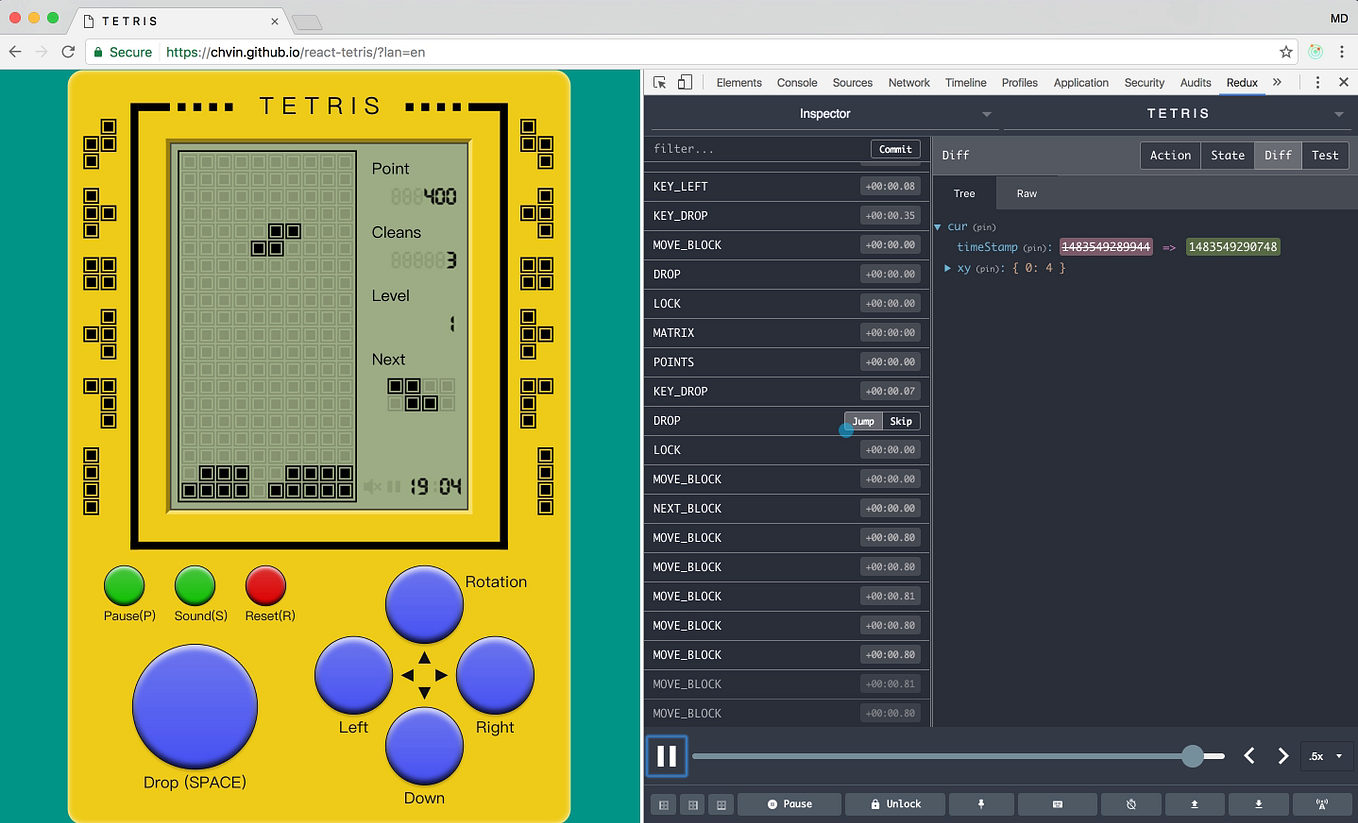Open the Inspector monitor dropdown
The height and width of the screenshot is (823, 1358).
824,114
